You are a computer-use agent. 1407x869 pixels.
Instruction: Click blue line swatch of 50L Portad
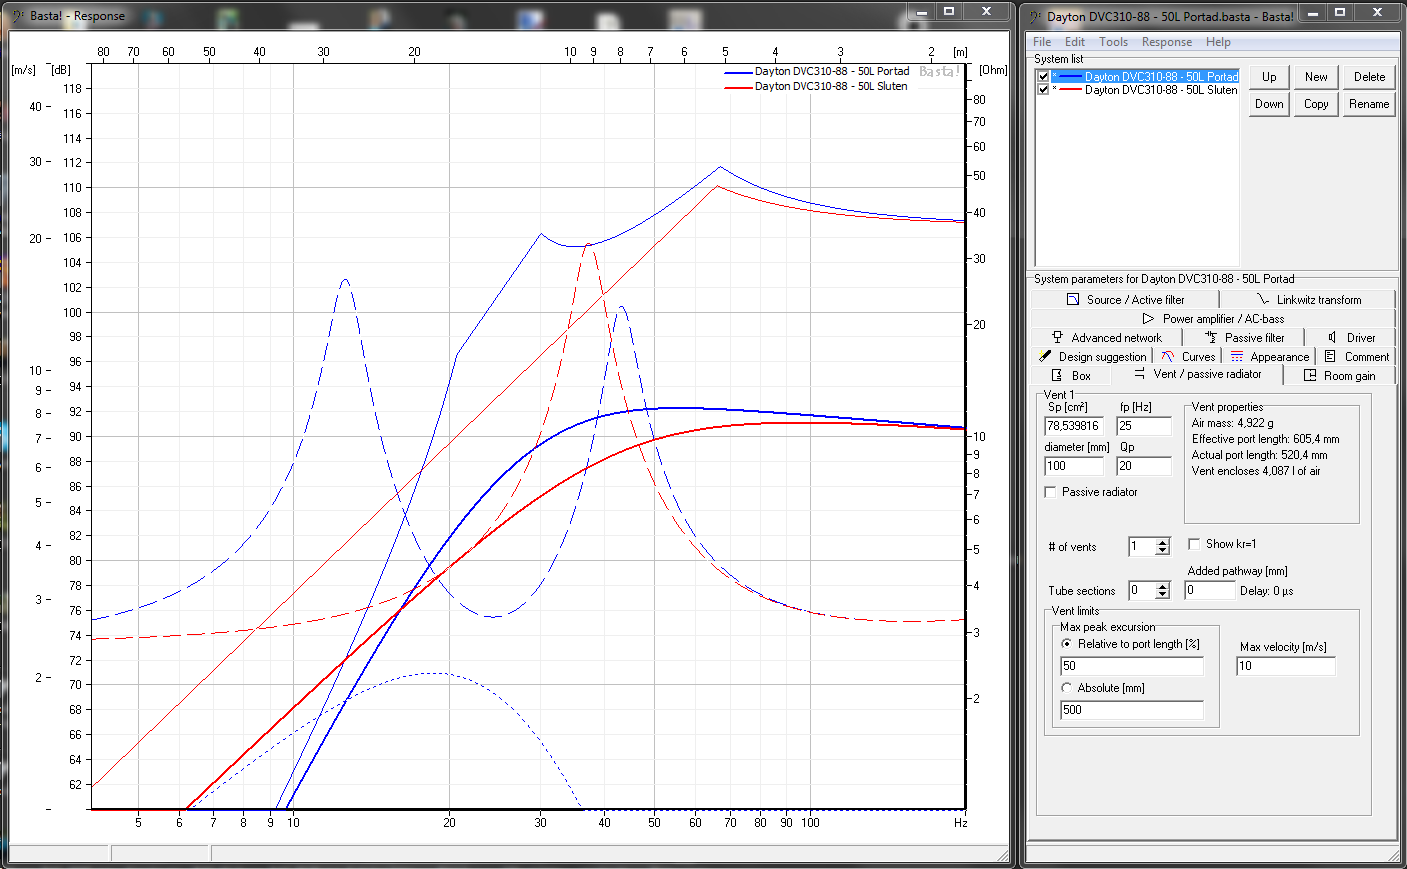pyautogui.click(x=1070, y=77)
